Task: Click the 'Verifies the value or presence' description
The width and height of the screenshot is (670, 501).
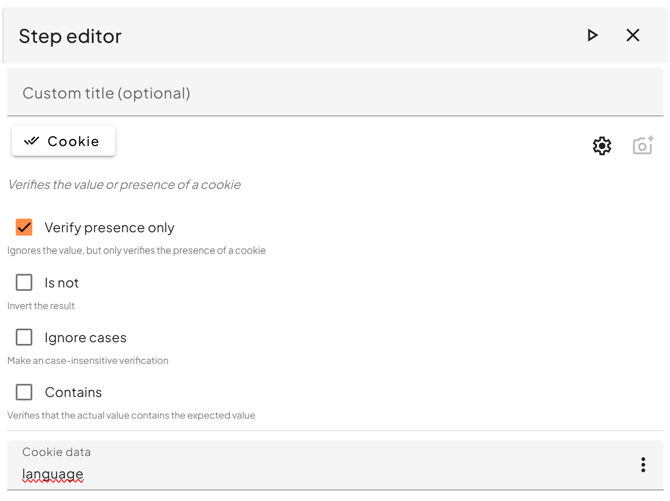Action: [124, 185]
